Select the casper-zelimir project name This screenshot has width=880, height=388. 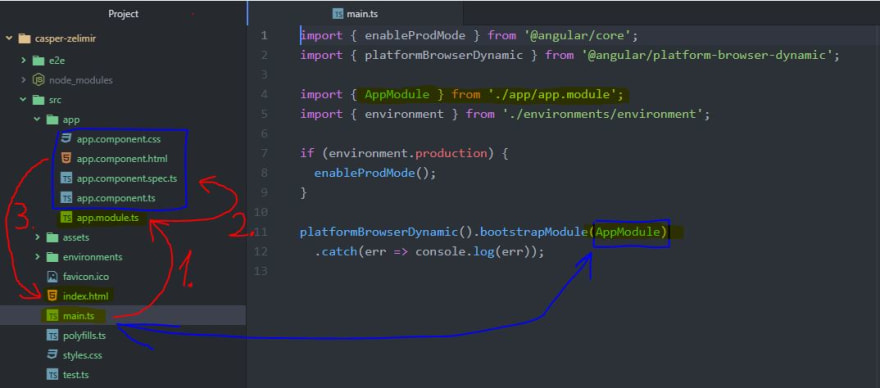pyautogui.click(x=65, y=39)
